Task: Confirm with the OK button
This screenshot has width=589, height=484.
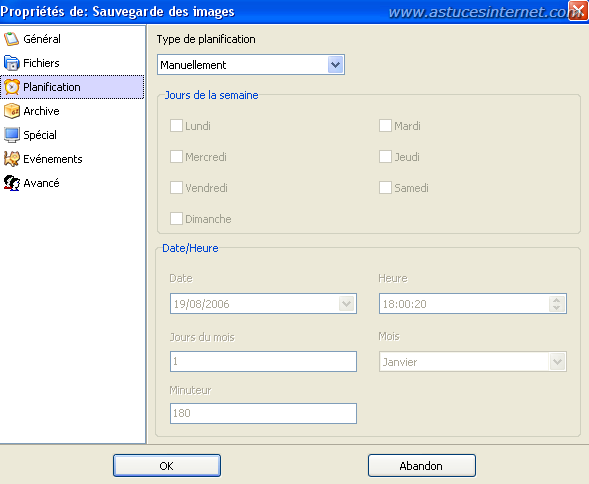Action: pos(167,466)
